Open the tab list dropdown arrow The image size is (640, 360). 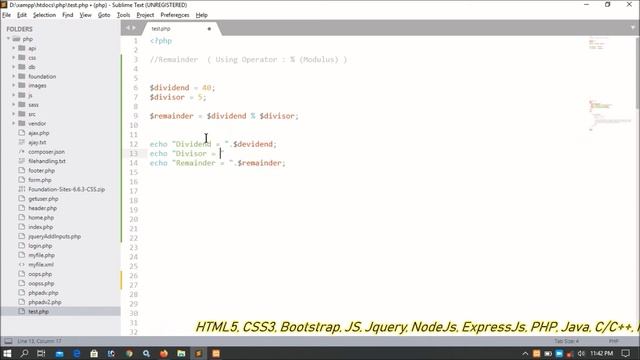point(633,28)
